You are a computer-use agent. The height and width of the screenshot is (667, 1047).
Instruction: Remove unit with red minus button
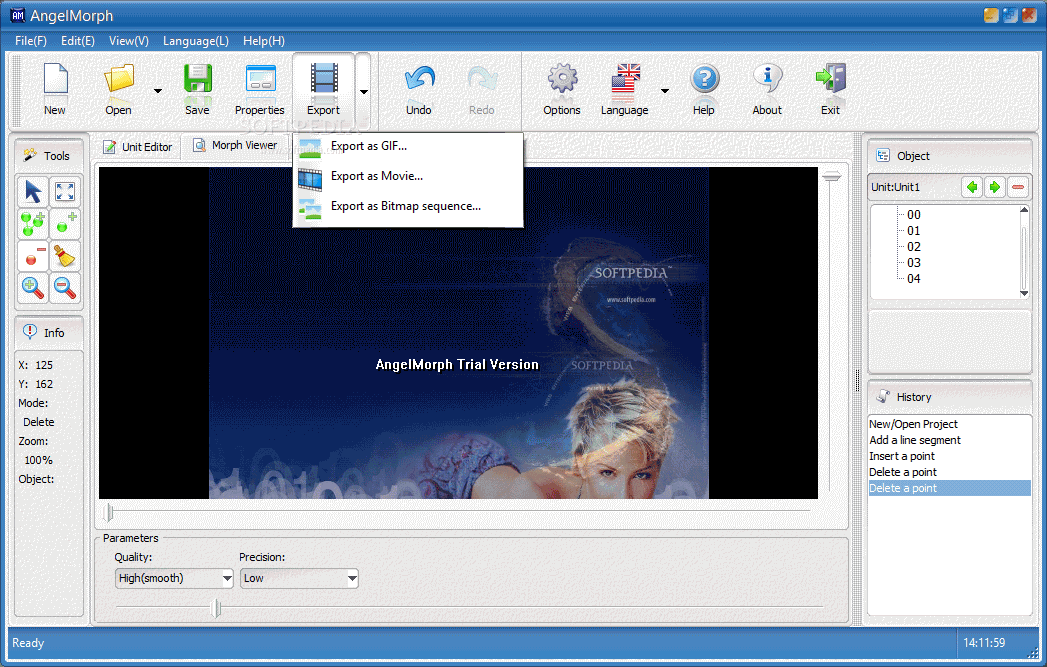(x=1018, y=188)
